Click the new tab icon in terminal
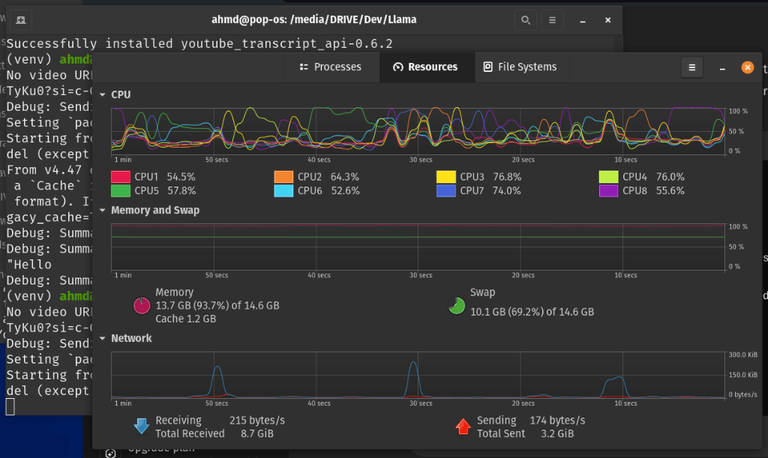768x458 pixels. [x=21, y=20]
